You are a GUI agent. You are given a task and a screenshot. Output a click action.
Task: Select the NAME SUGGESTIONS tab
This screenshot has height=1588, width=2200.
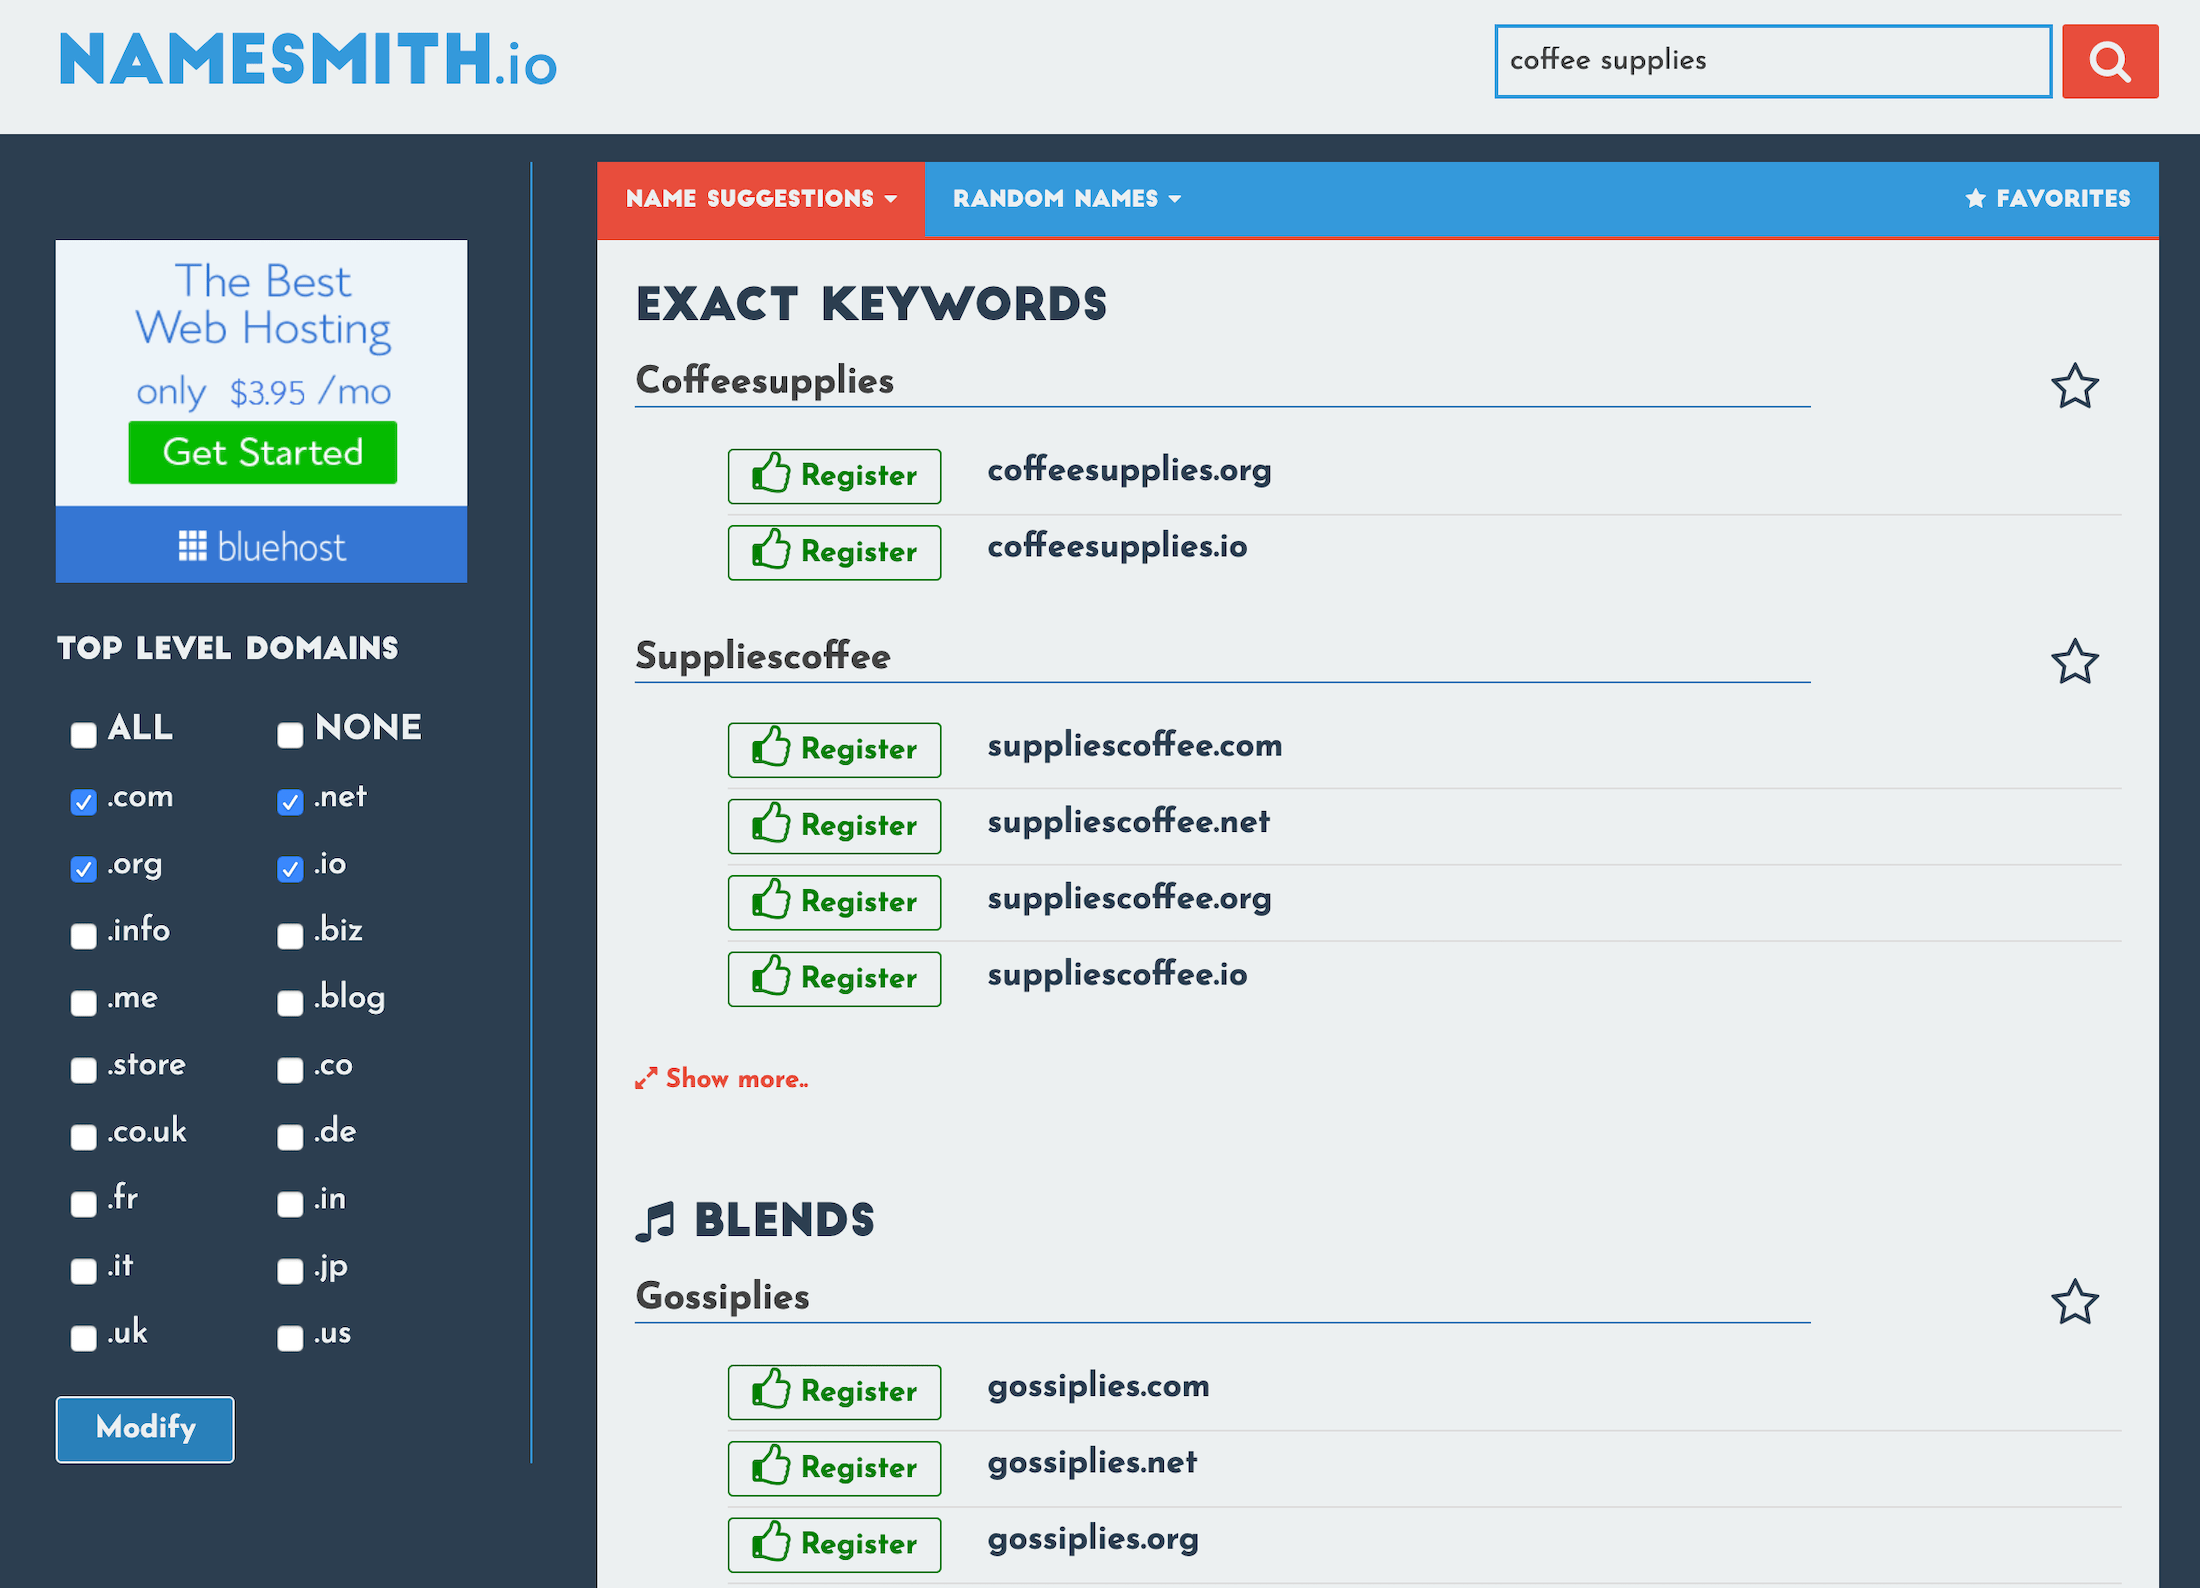(x=760, y=199)
